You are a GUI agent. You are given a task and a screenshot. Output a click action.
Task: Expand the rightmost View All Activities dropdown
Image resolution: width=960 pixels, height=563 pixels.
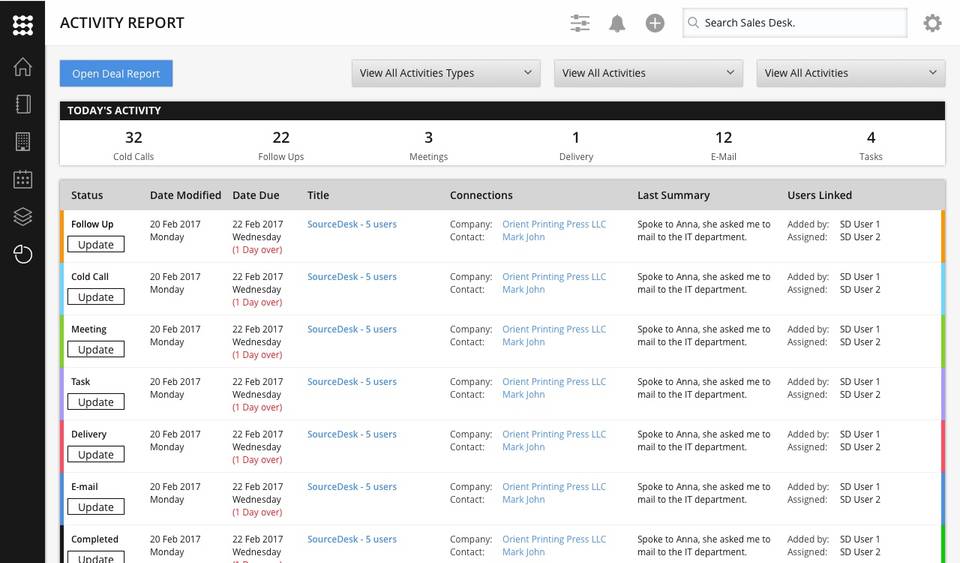pos(851,73)
